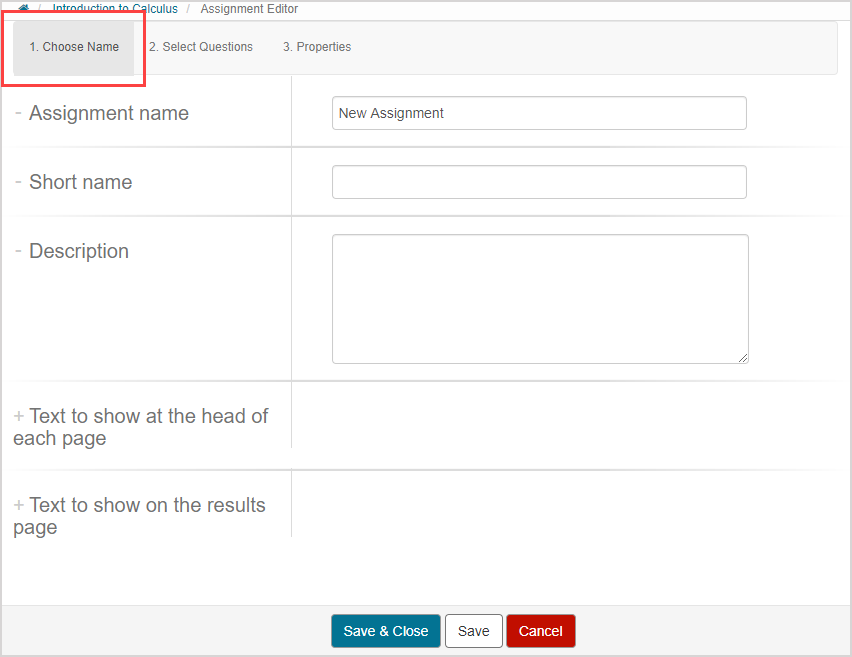Click the home icon in the breadcrumb

[23, 8]
